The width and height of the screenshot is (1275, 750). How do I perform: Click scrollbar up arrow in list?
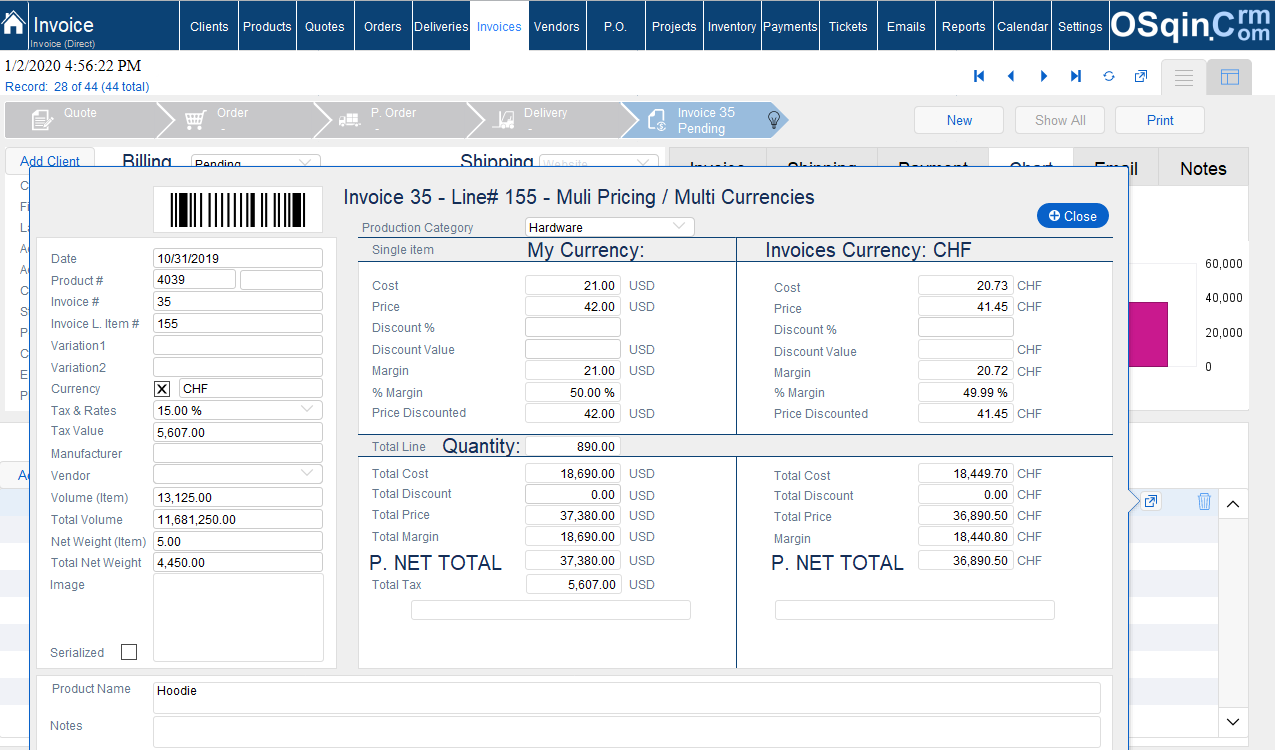tap(1233, 504)
